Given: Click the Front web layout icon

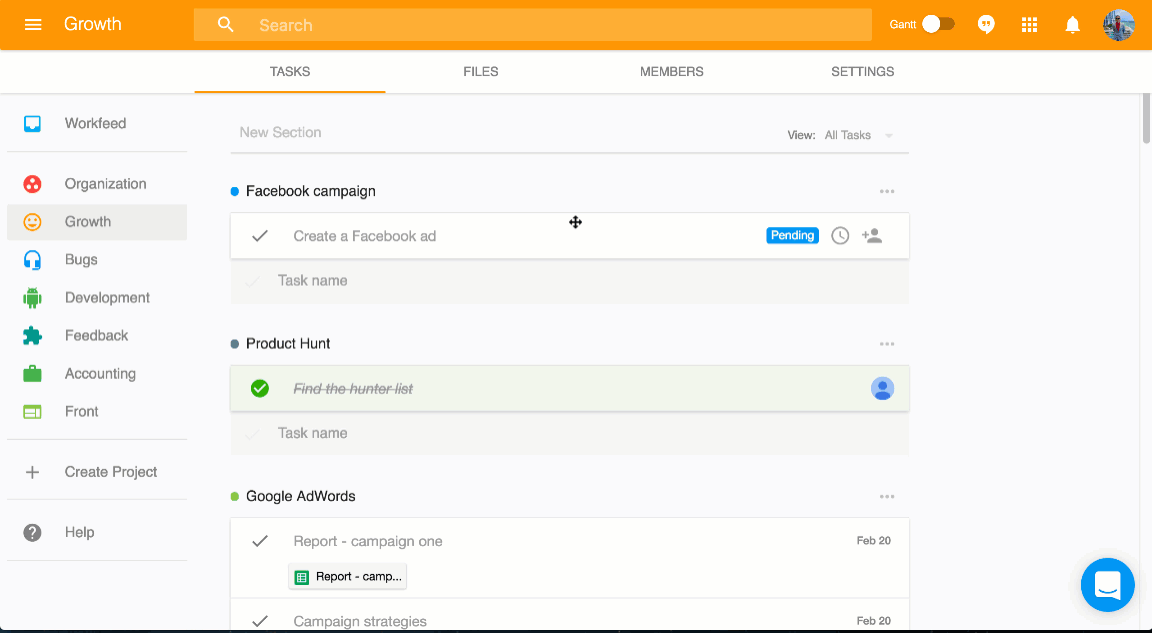Looking at the screenshot, I should click(x=32, y=411).
